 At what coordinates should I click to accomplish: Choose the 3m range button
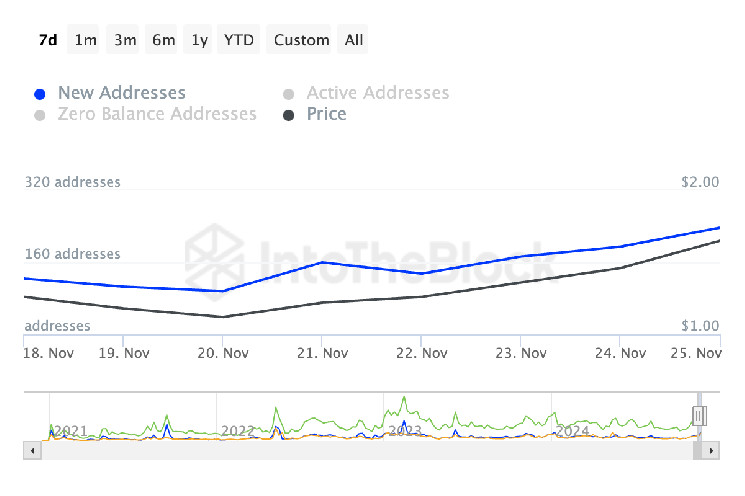tap(124, 39)
